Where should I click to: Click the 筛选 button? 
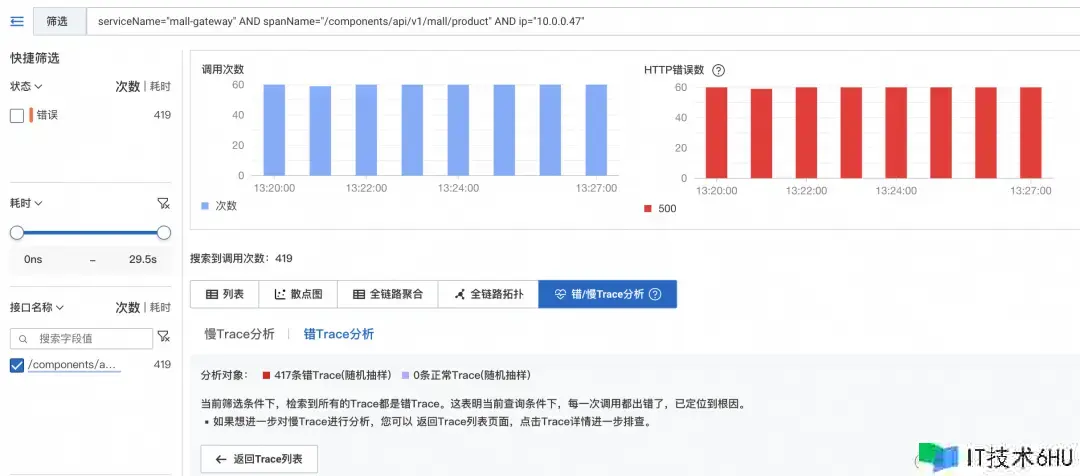coord(57,20)
